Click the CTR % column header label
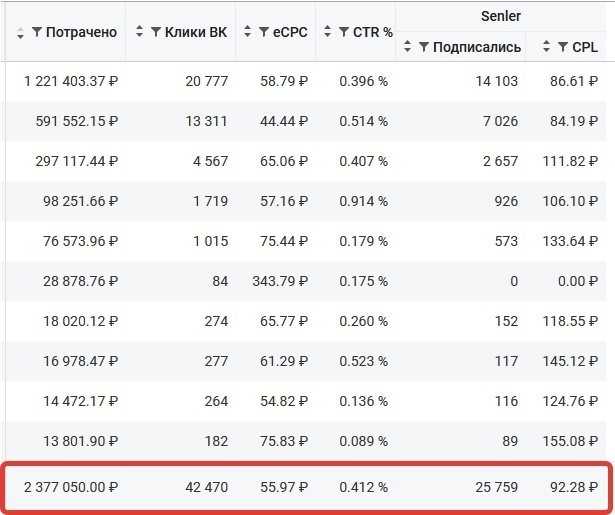 tap(373, 32)
